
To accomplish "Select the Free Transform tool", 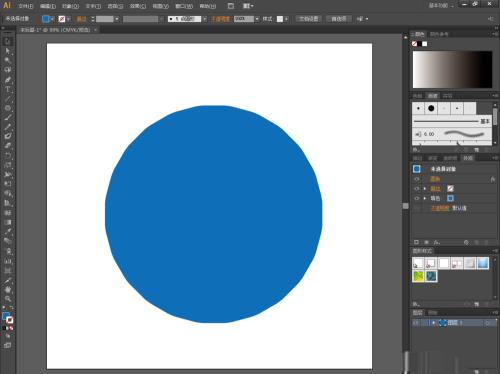I will click(x=8, y=184).
